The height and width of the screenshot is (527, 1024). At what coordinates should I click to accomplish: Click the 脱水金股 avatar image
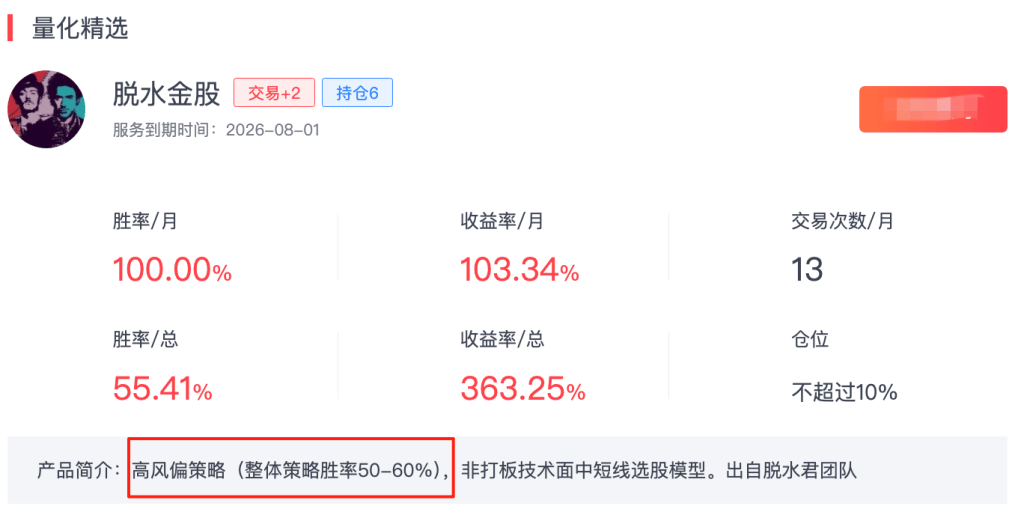(x=46, y=109)
